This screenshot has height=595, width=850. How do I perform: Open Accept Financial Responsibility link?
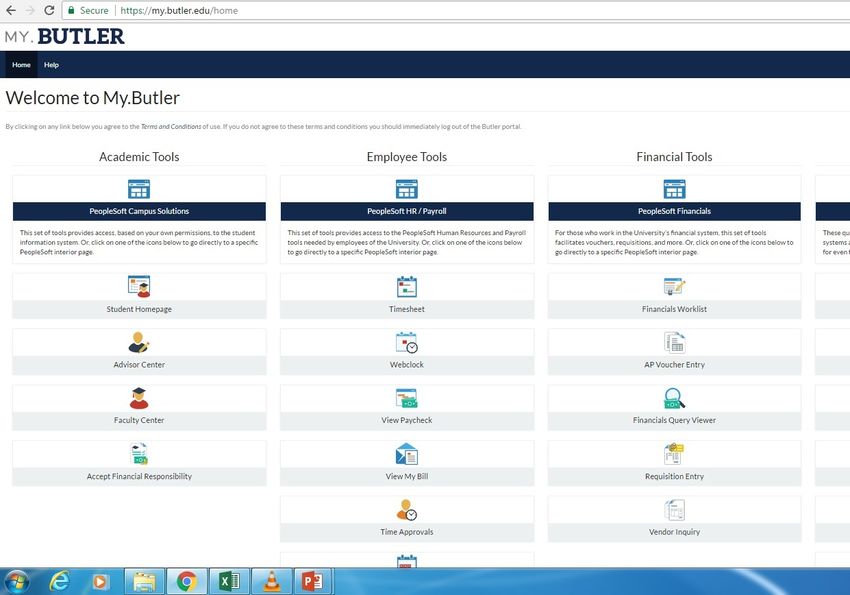139,476
